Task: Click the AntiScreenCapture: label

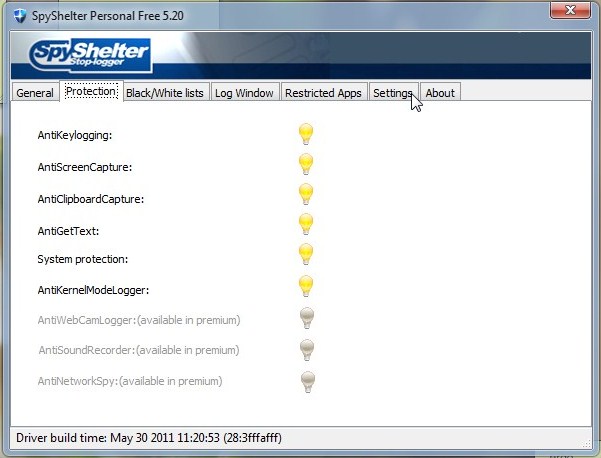Action: coord(85,167)
